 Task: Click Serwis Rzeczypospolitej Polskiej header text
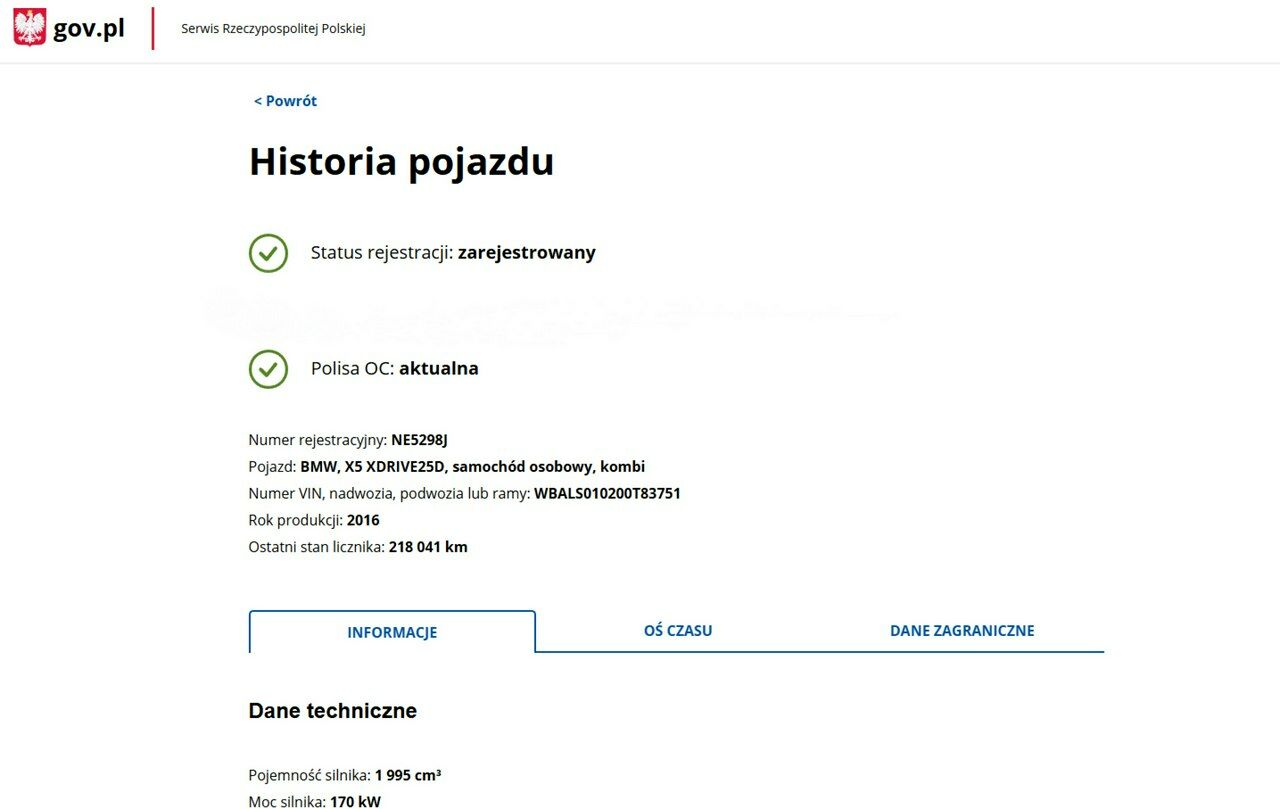tap(273, 29)
